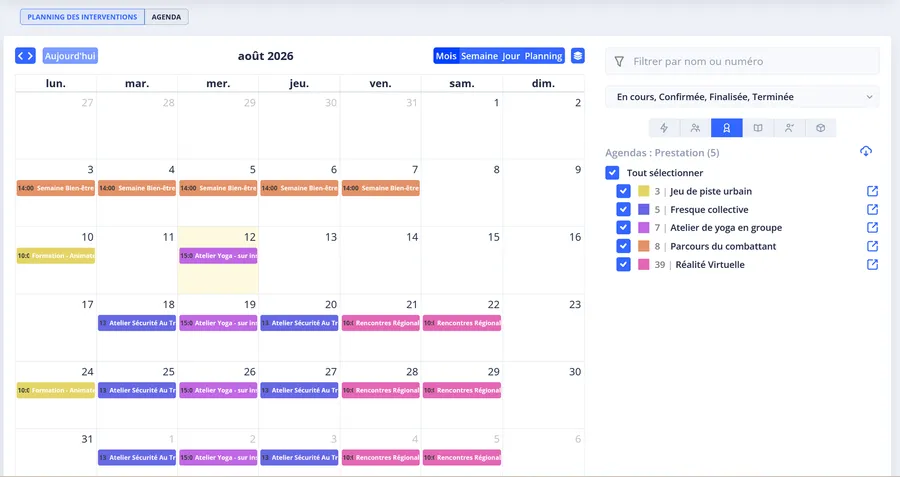Open Atelier Sécurité event on Tuesday 18

137,323
